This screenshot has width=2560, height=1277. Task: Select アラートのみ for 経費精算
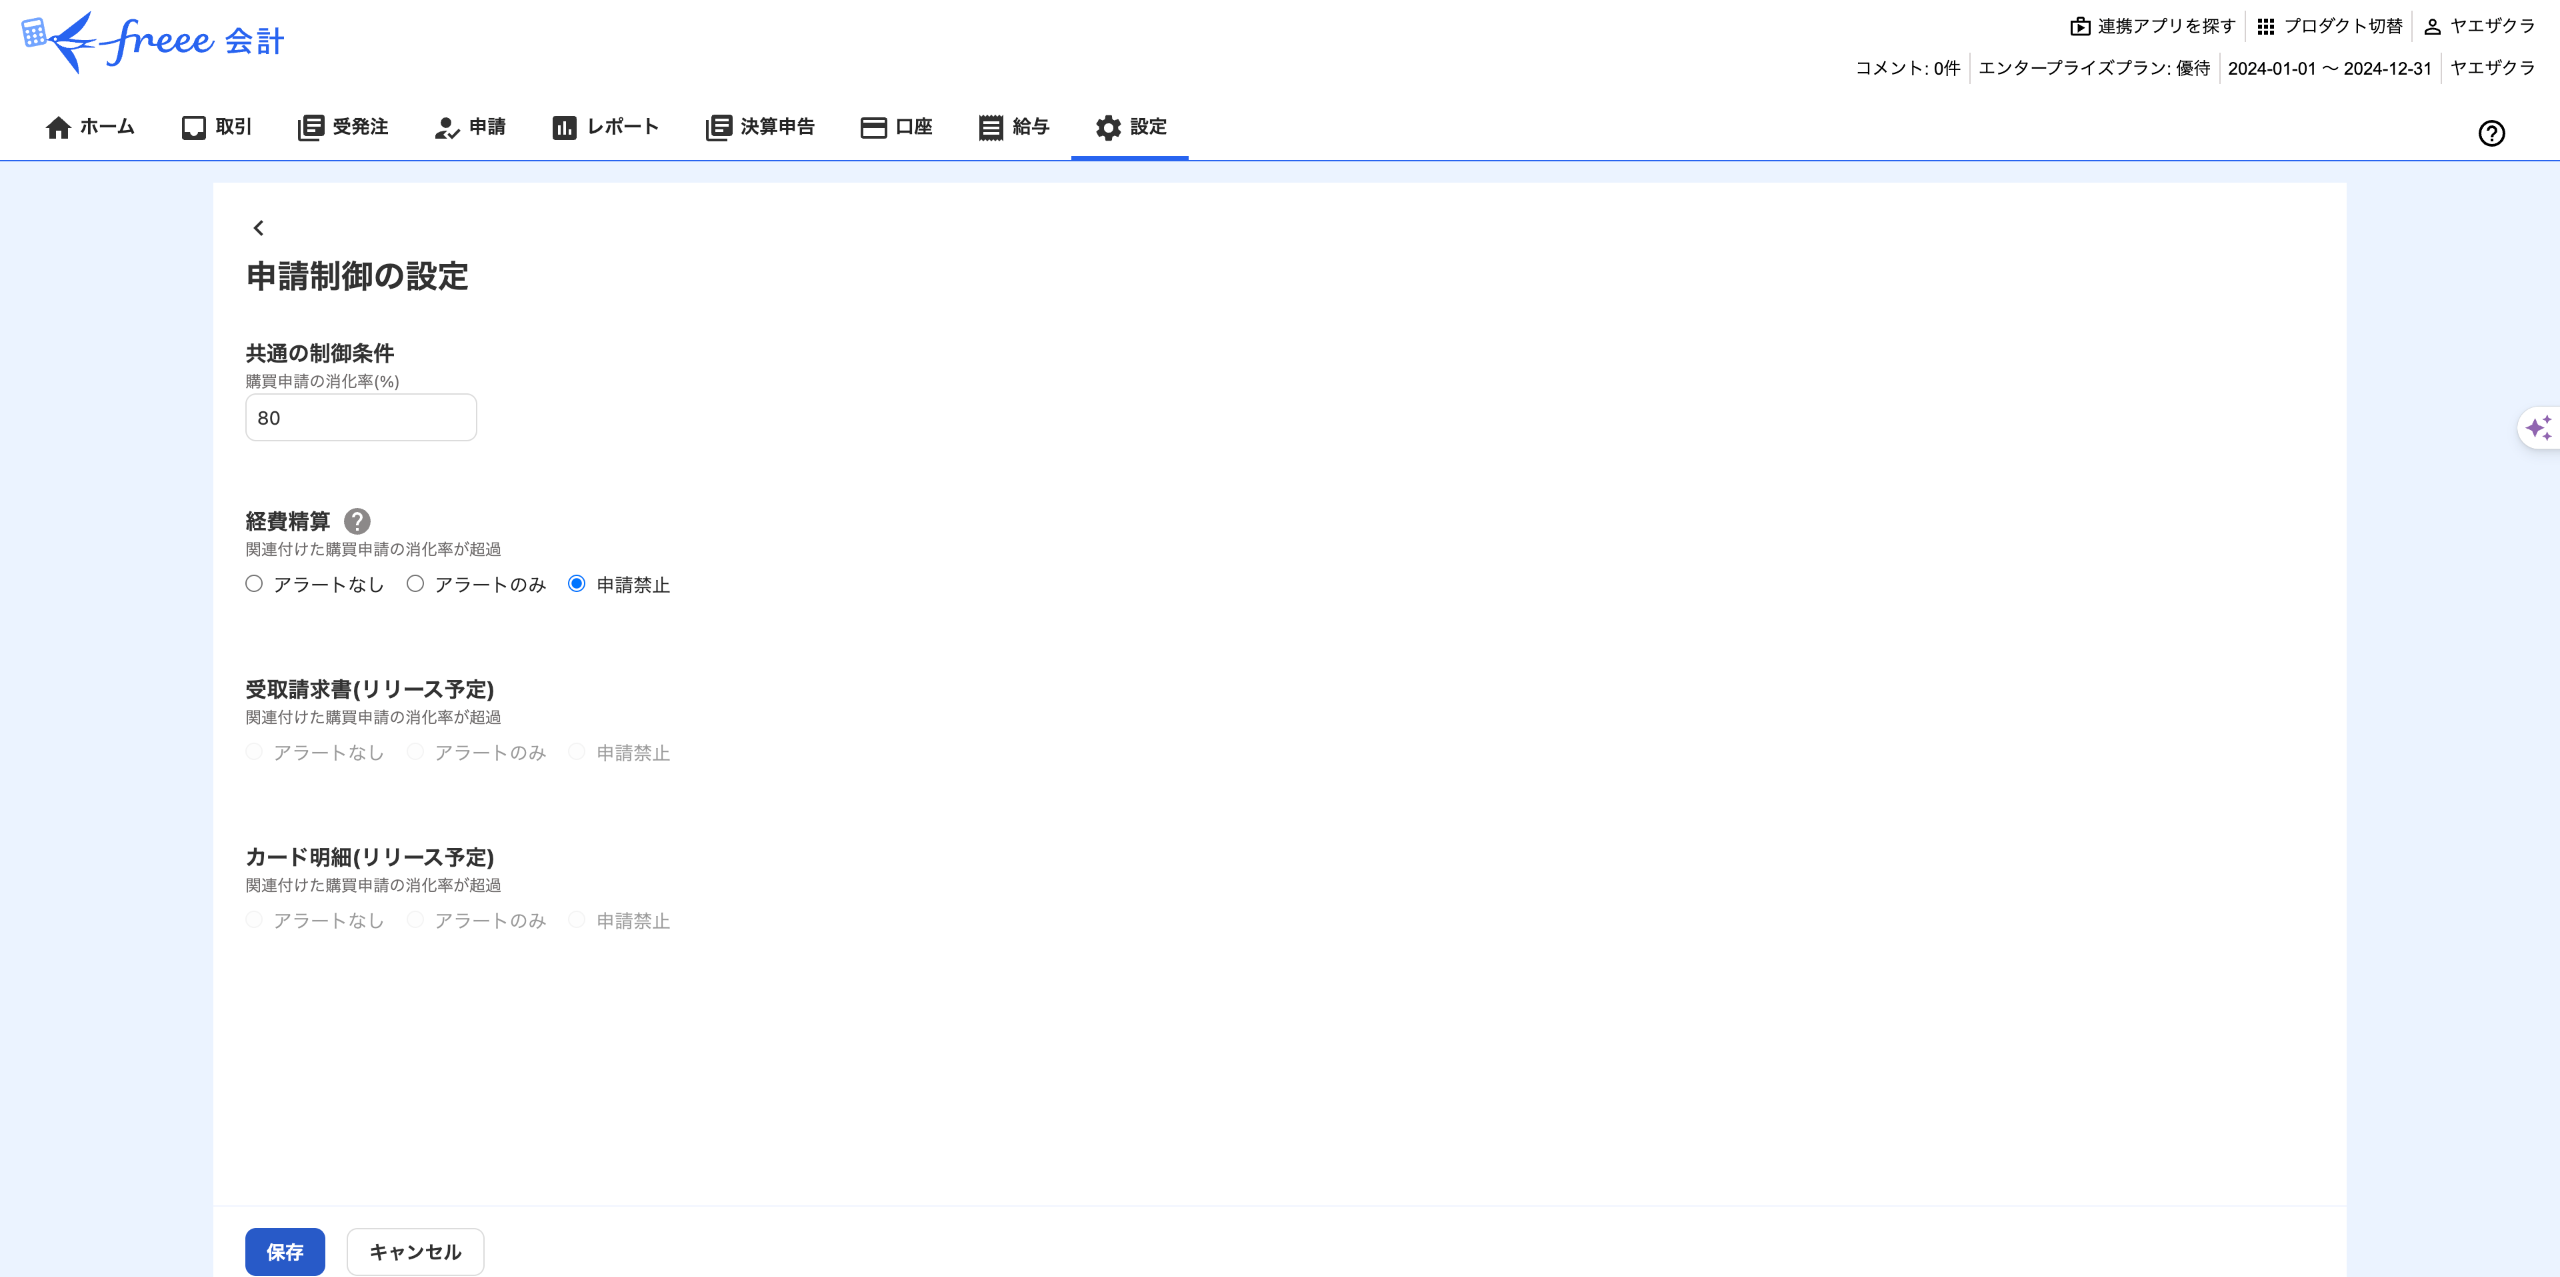(x=415, y=584)
